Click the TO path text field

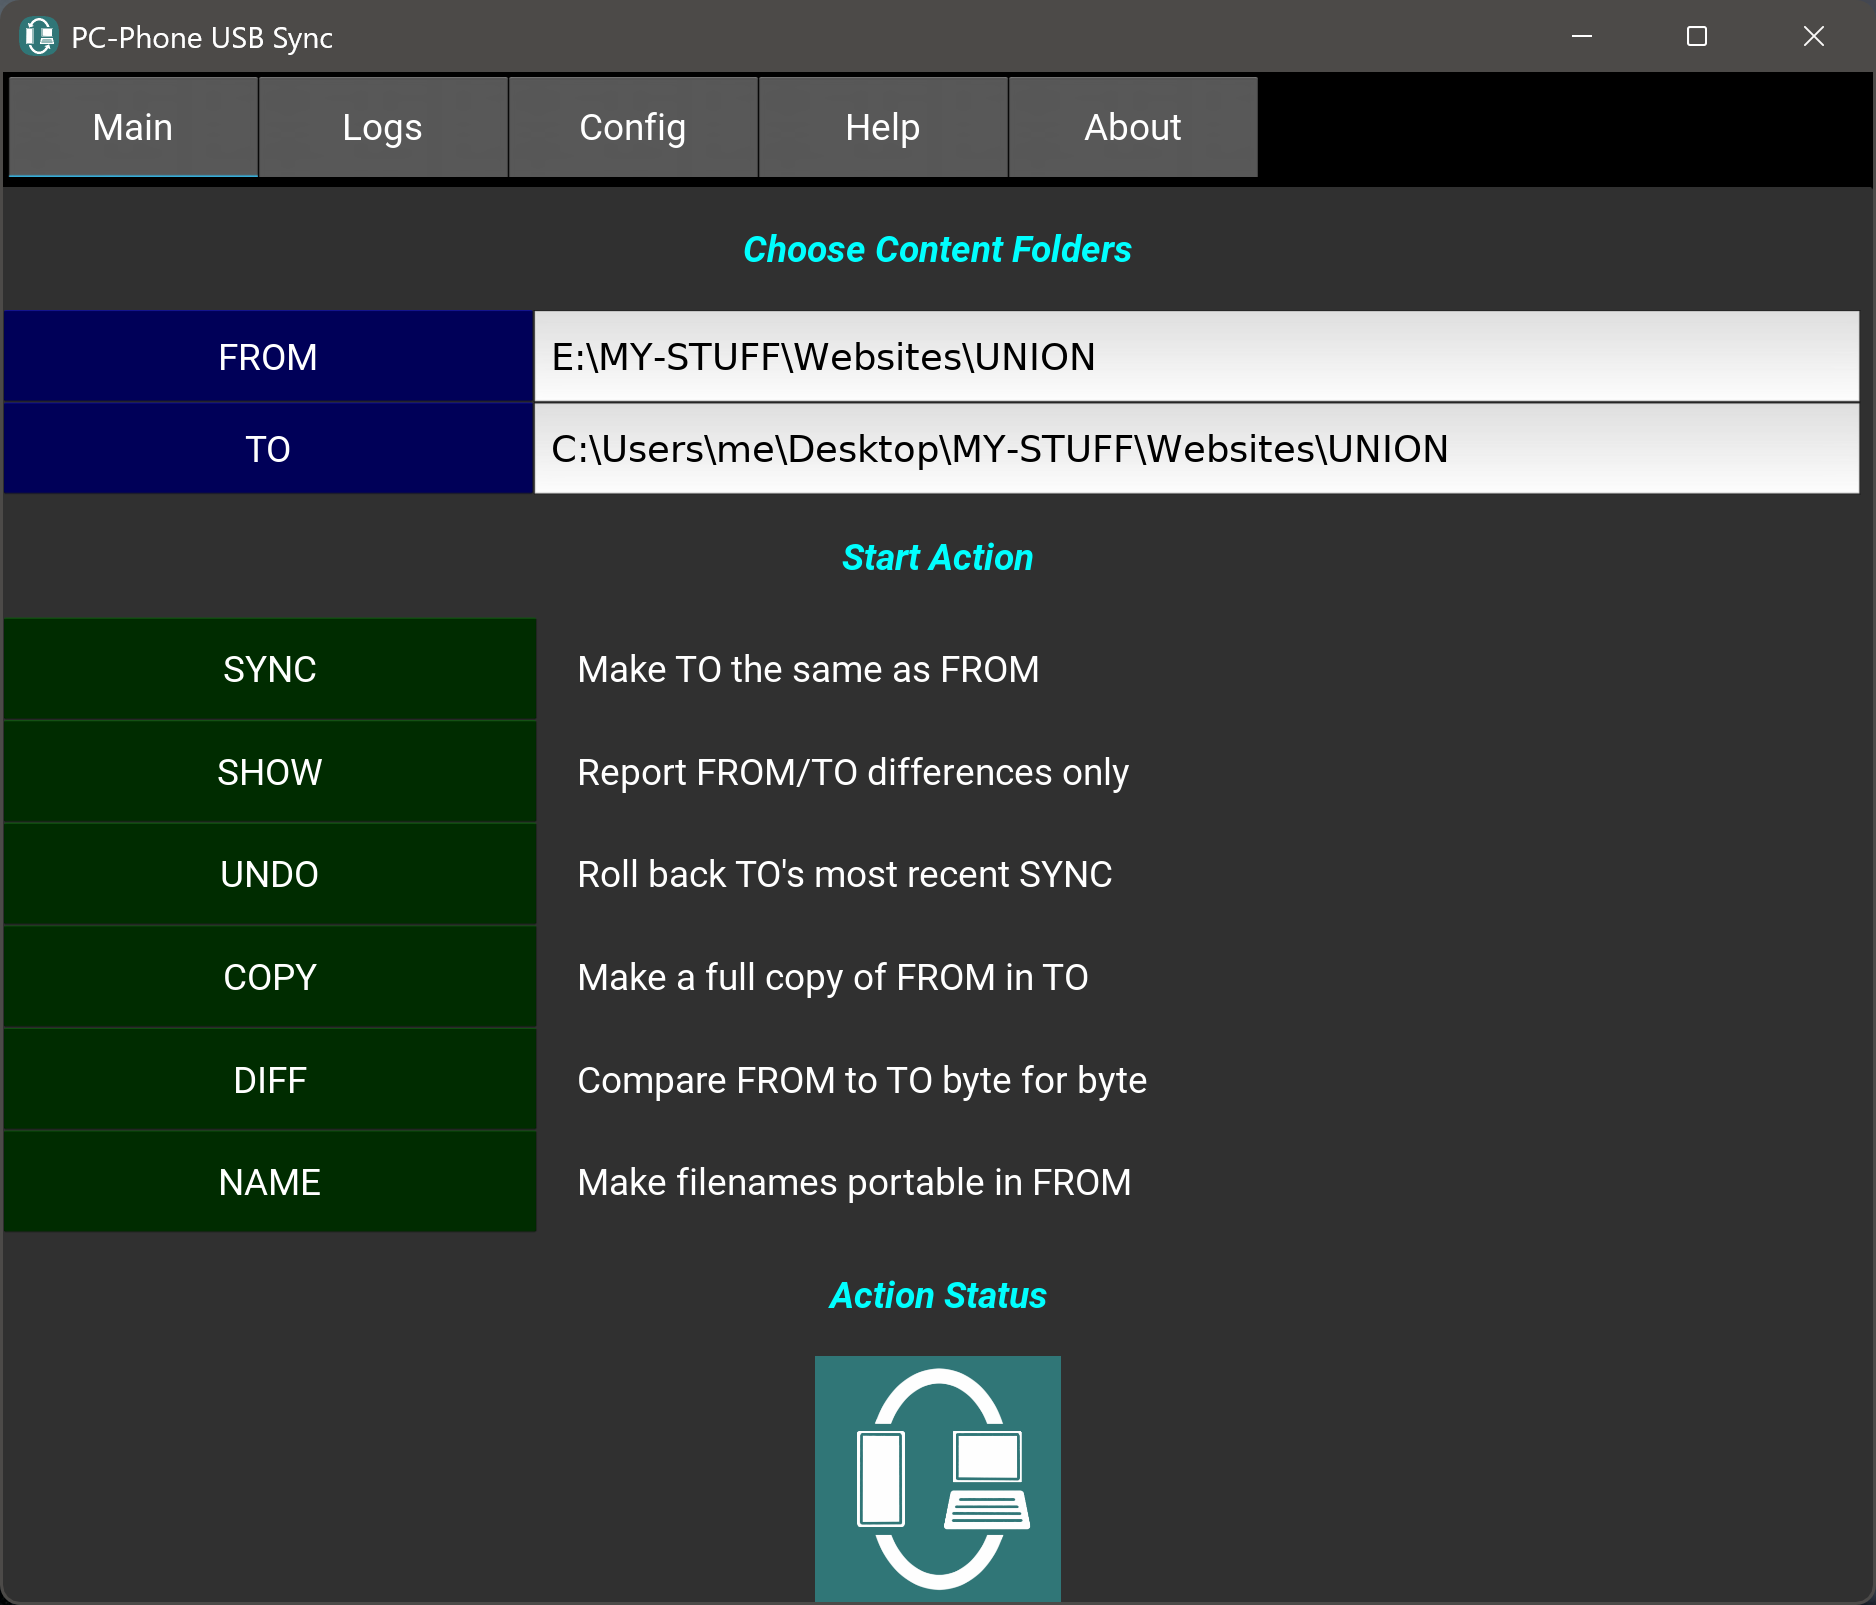[1196, 449]
